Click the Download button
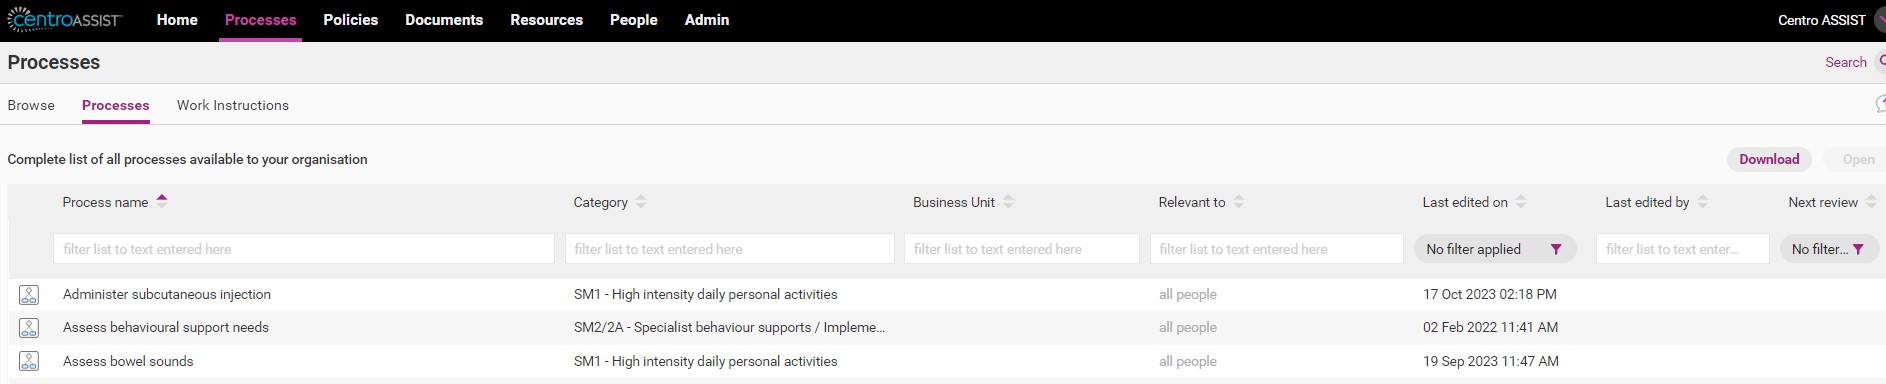 pos(1769,159)
